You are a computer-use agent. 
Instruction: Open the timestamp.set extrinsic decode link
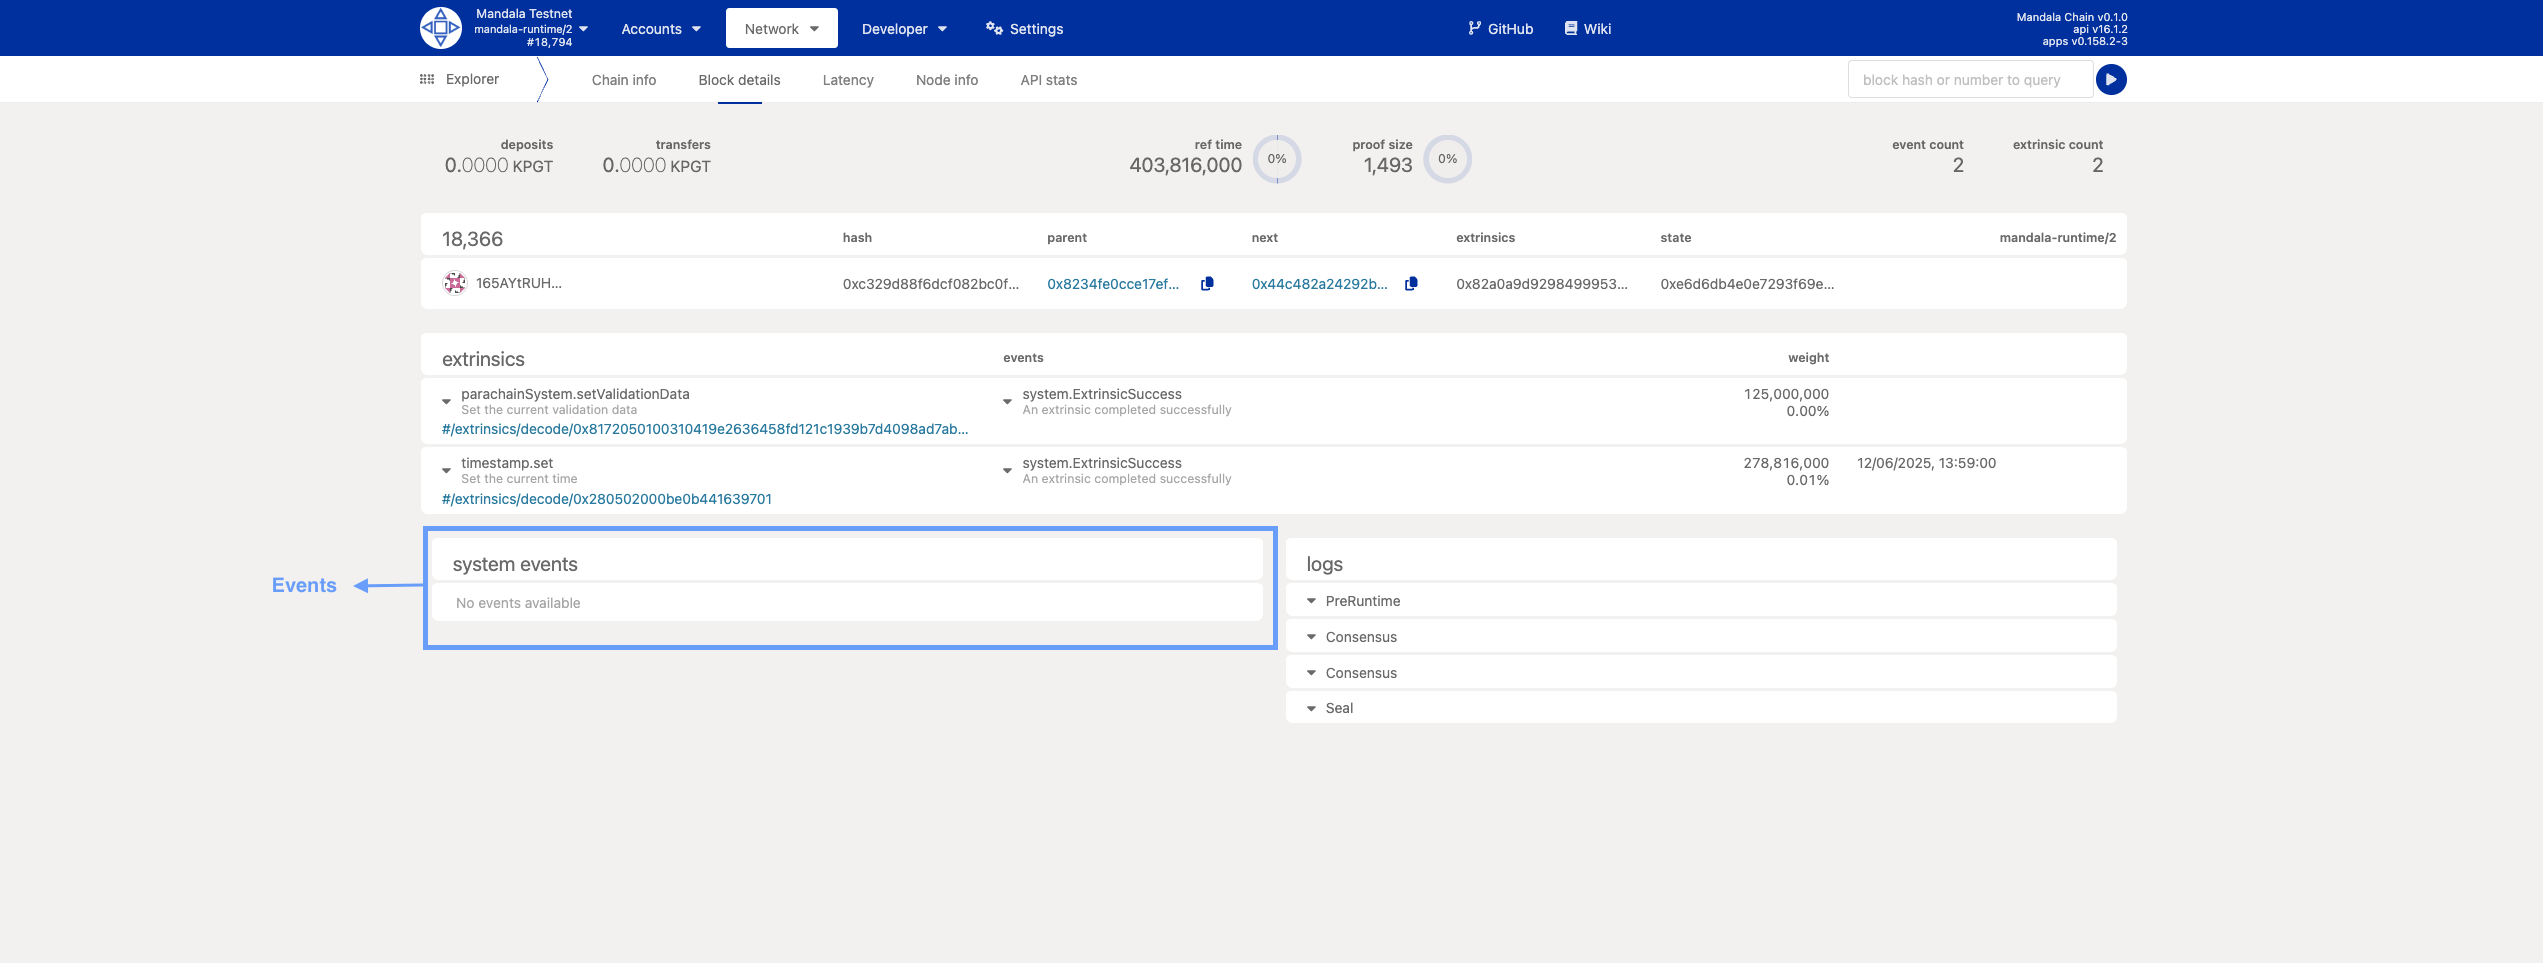[607, 499]
